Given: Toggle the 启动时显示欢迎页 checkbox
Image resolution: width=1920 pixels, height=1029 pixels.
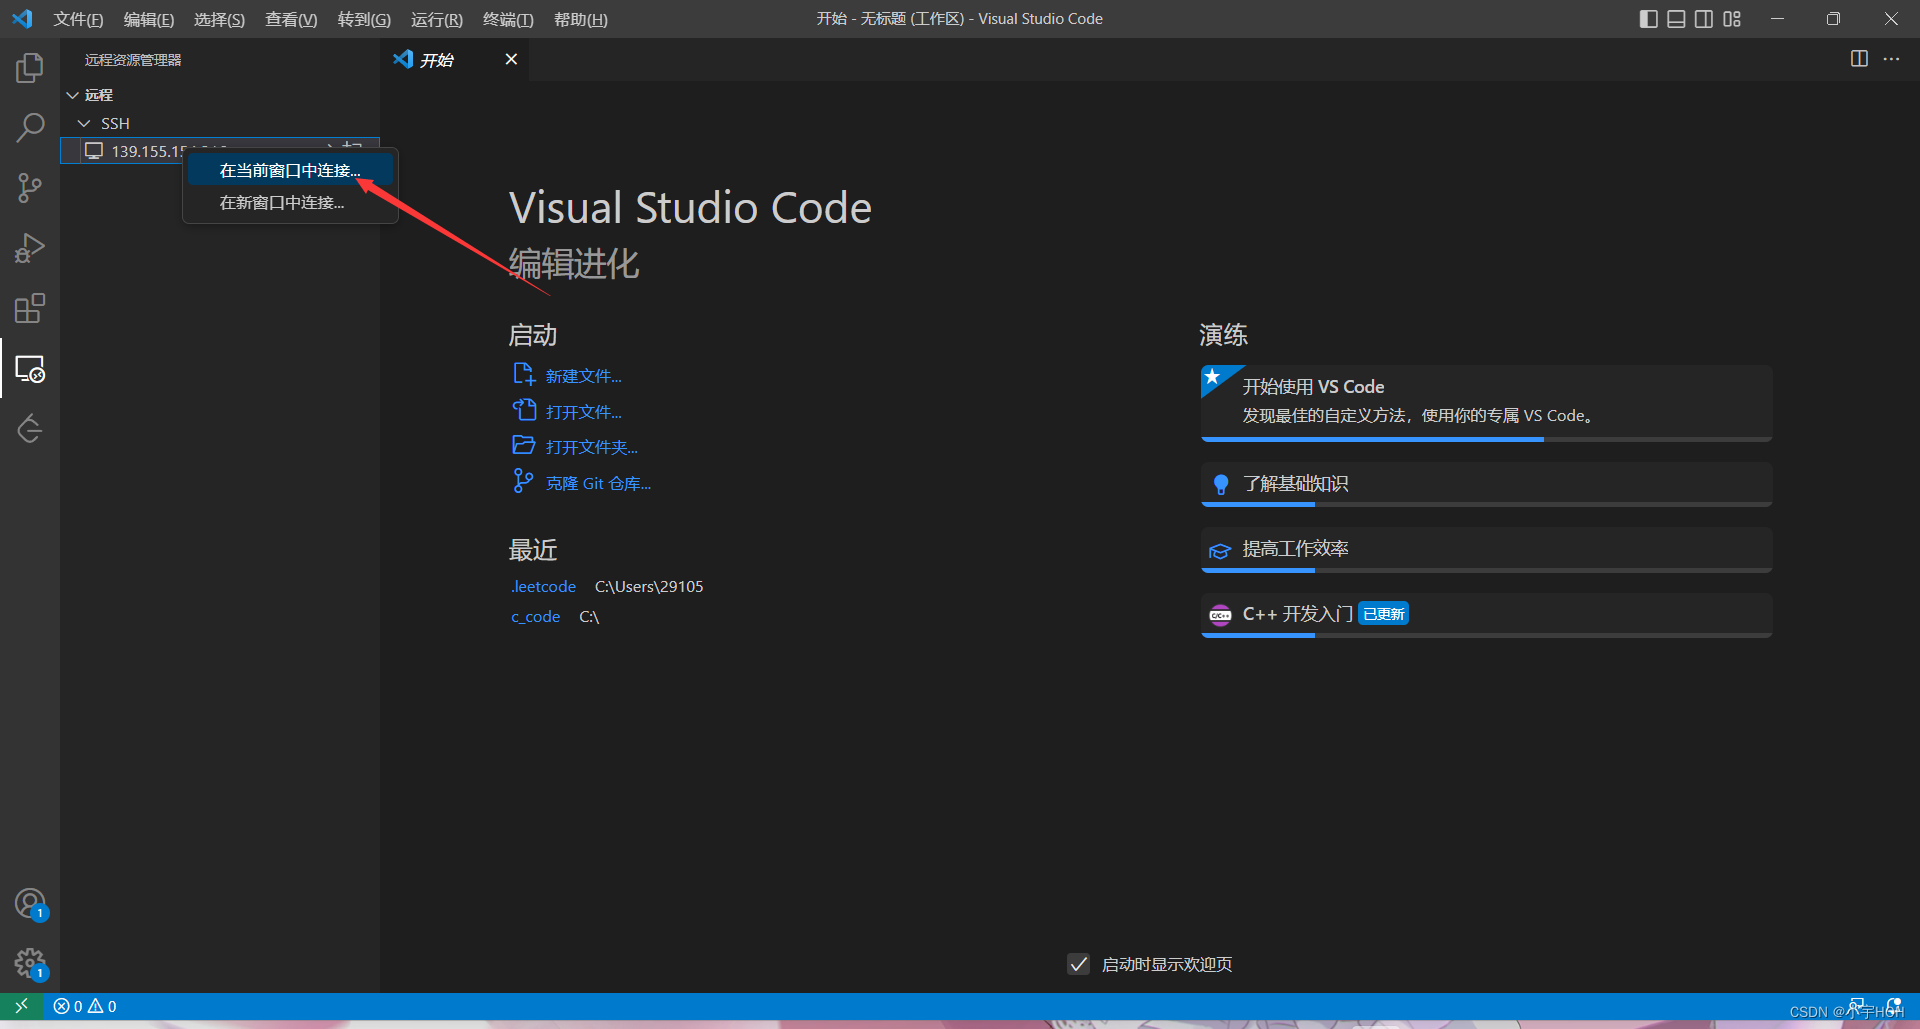Looking at the screenshot, I should (1078, 964).
